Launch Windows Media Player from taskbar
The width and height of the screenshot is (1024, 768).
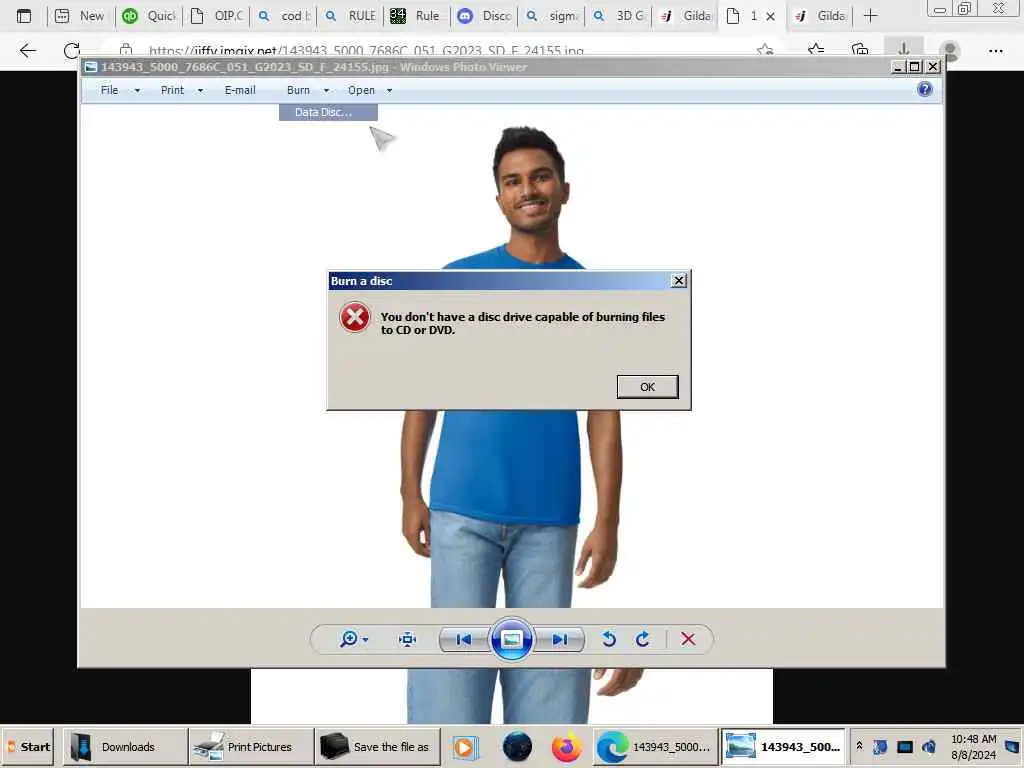click(466, 747)
